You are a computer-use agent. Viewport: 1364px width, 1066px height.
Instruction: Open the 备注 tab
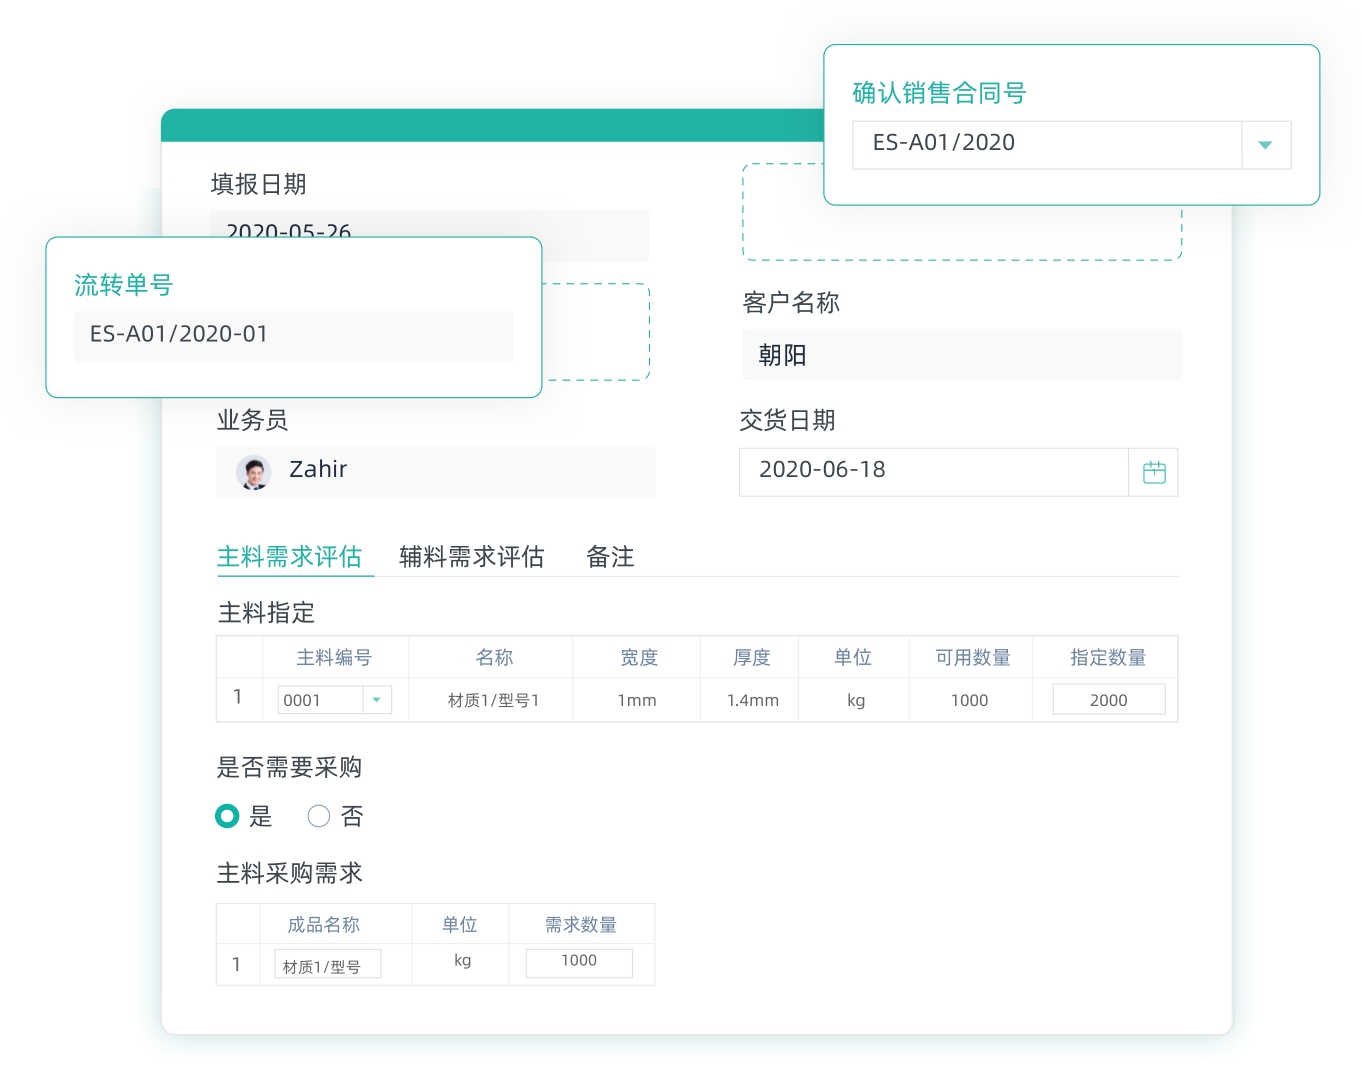click(610, 556)
